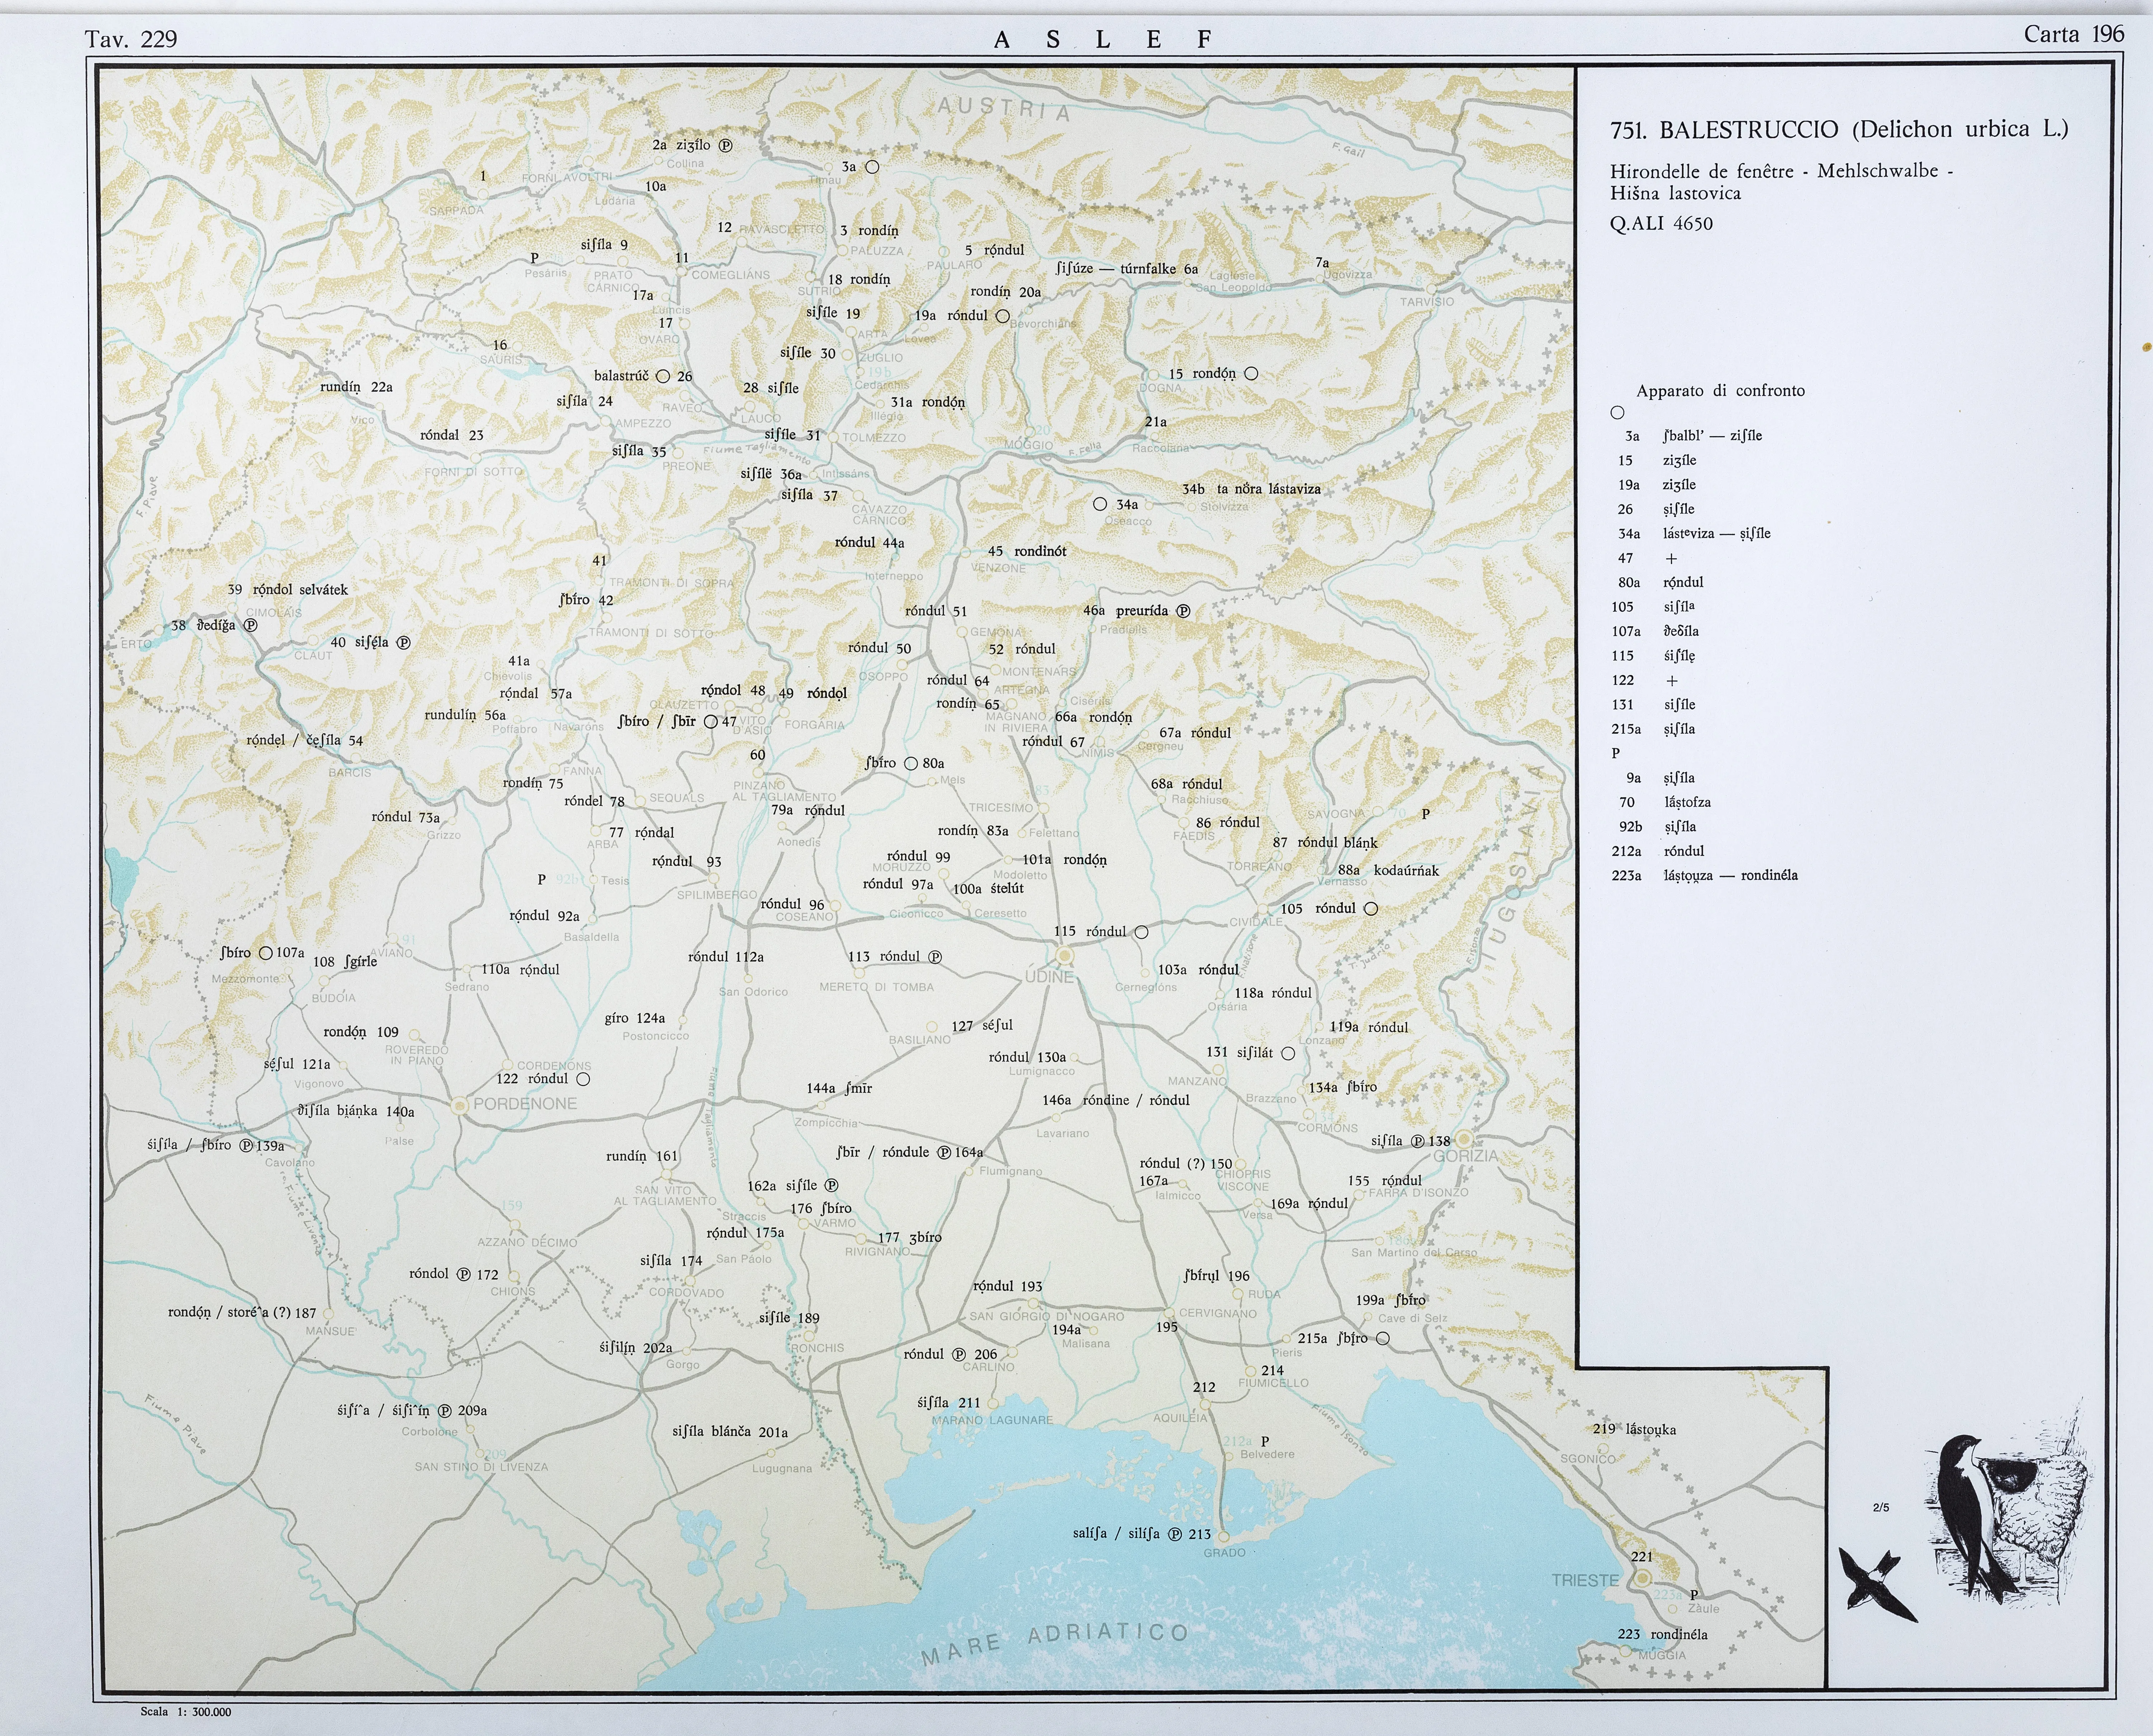Viewport: 2153px width, 1736px height.
Task: Click the open circle next to point 3a
Action: (872, 167)
